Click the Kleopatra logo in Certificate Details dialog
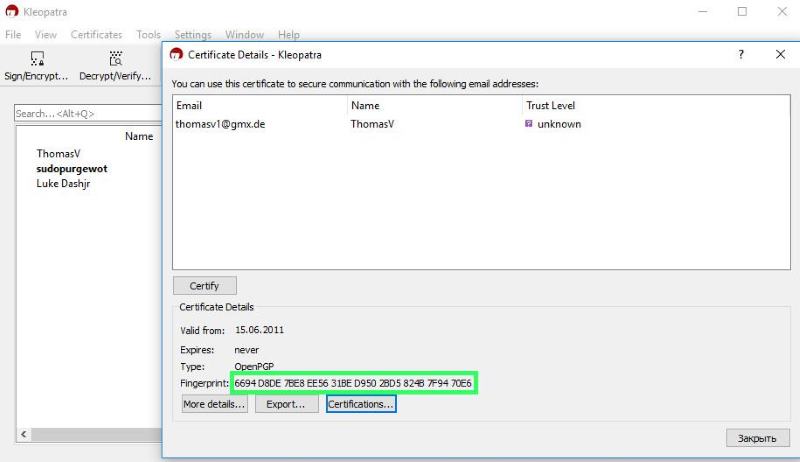 click(177, 54)
